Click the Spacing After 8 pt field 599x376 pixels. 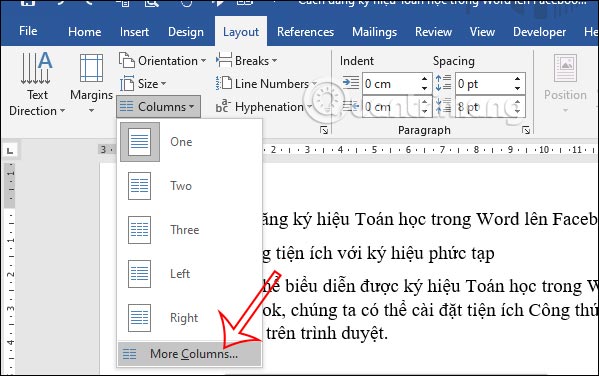point(484,107)
